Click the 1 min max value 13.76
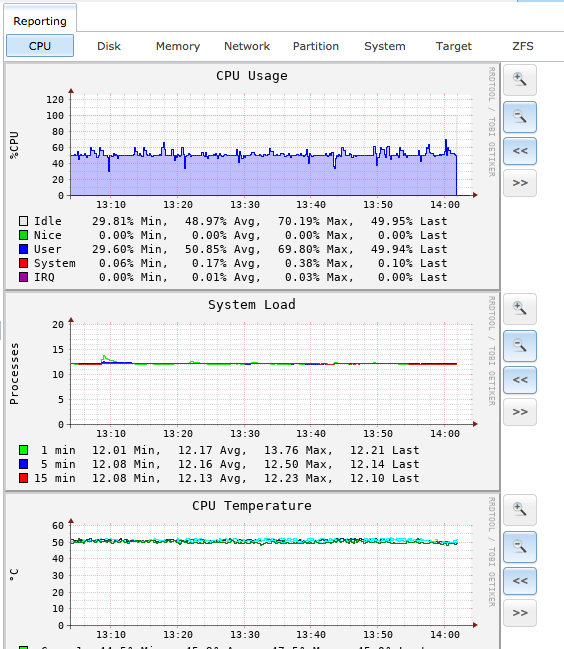Image resolution: width=564 pixels, height=649 pixels. (281, 450)
